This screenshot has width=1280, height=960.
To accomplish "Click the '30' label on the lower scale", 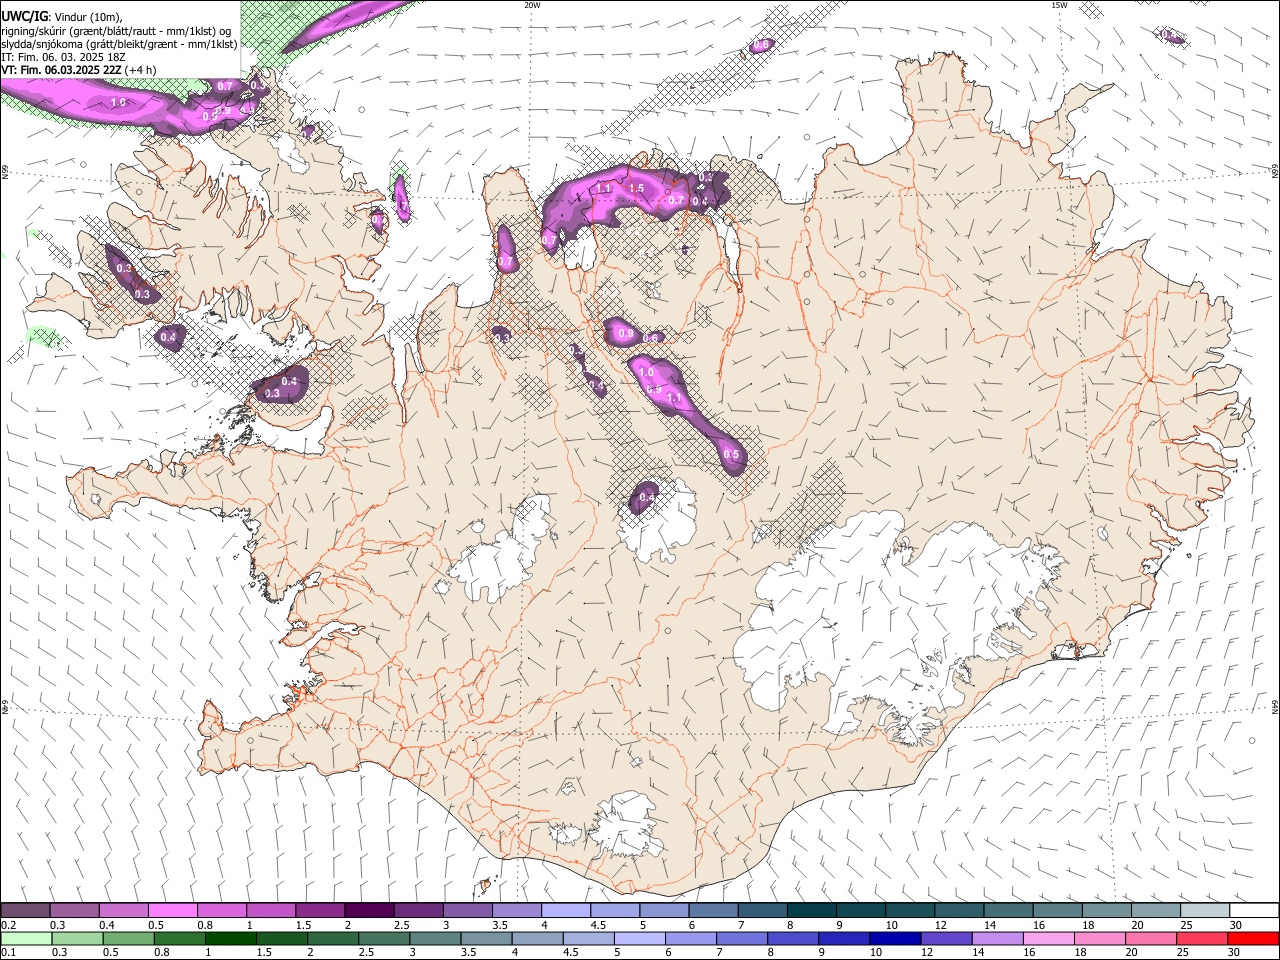I will tap(1236, 953).
